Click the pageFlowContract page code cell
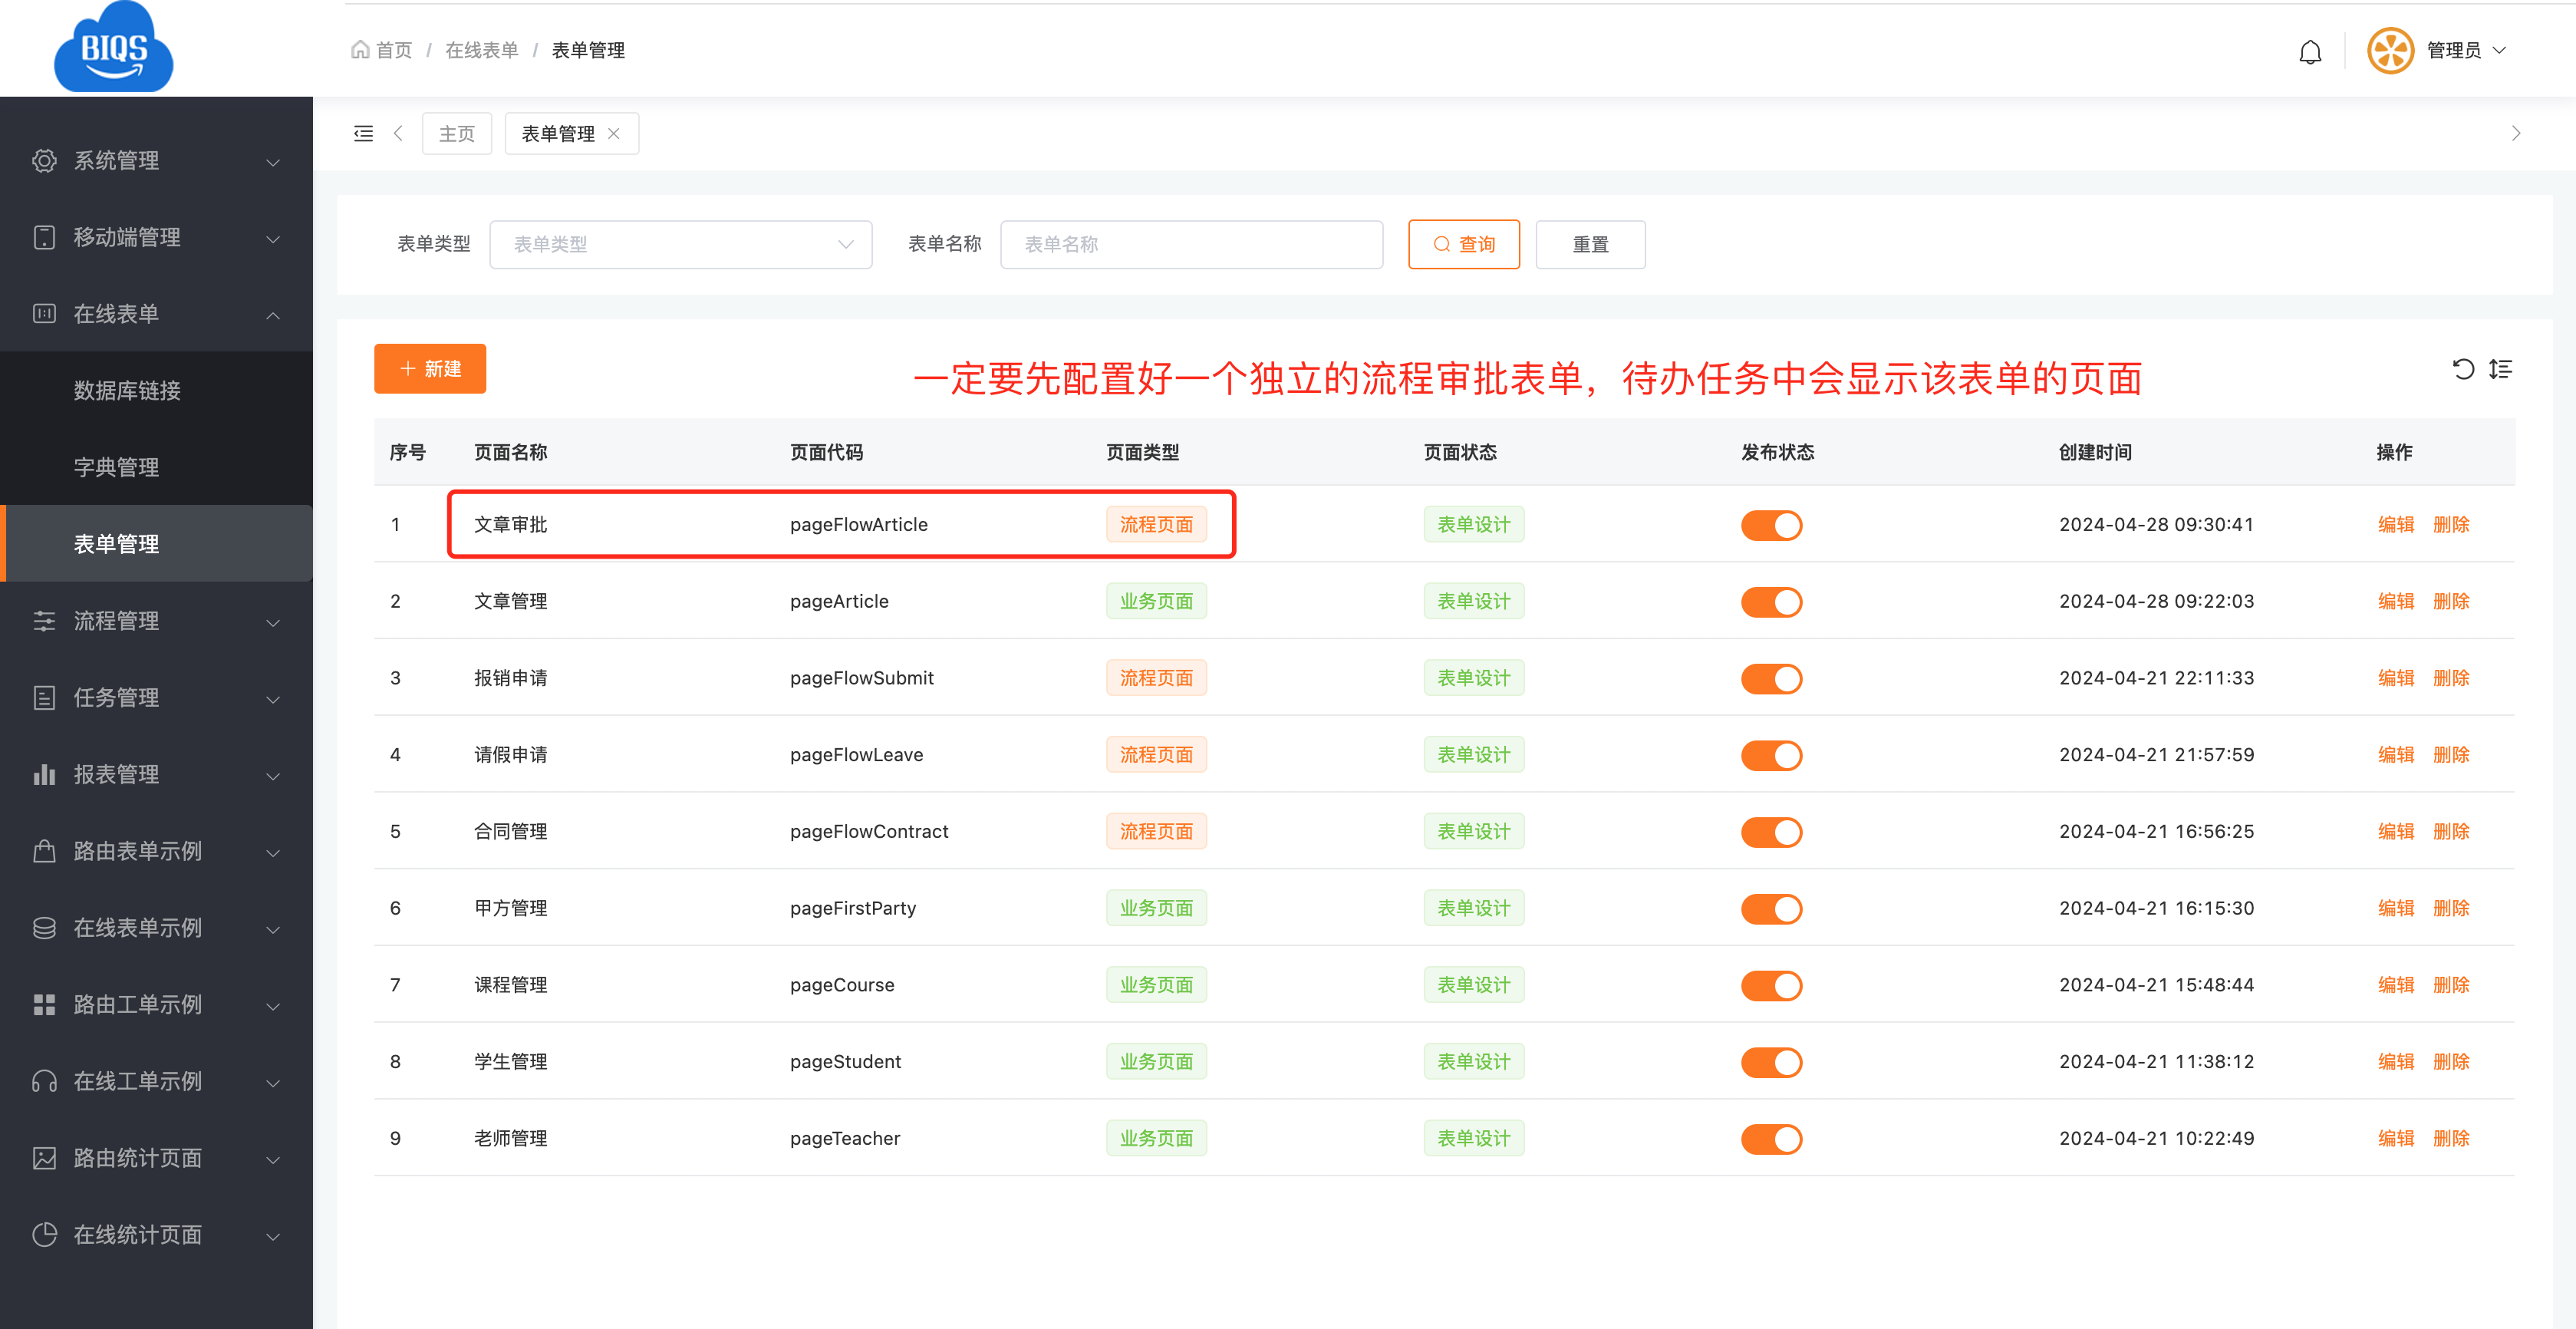 pyautogui.click(x=869, y=832)
